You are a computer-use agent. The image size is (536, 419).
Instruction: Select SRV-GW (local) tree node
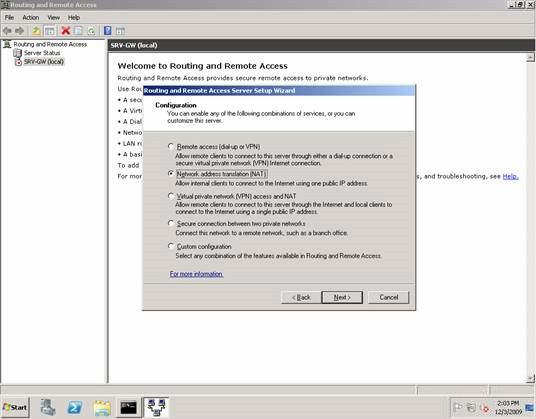[x=44, y=62]
